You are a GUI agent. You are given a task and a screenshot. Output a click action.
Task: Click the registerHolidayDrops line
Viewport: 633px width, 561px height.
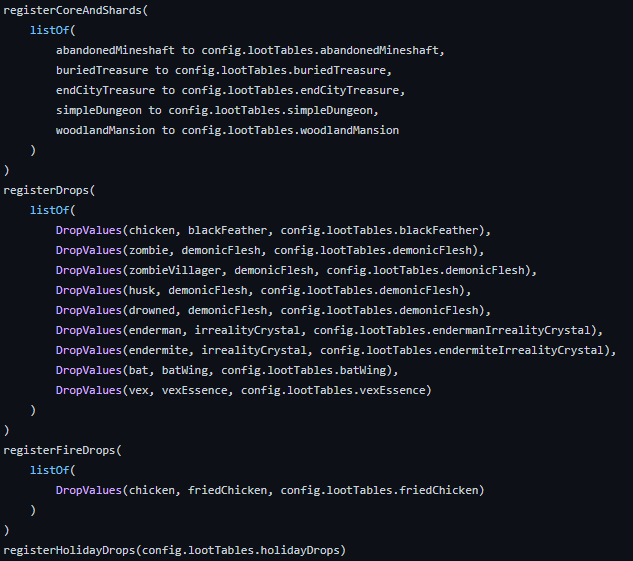tap(174, 551)
